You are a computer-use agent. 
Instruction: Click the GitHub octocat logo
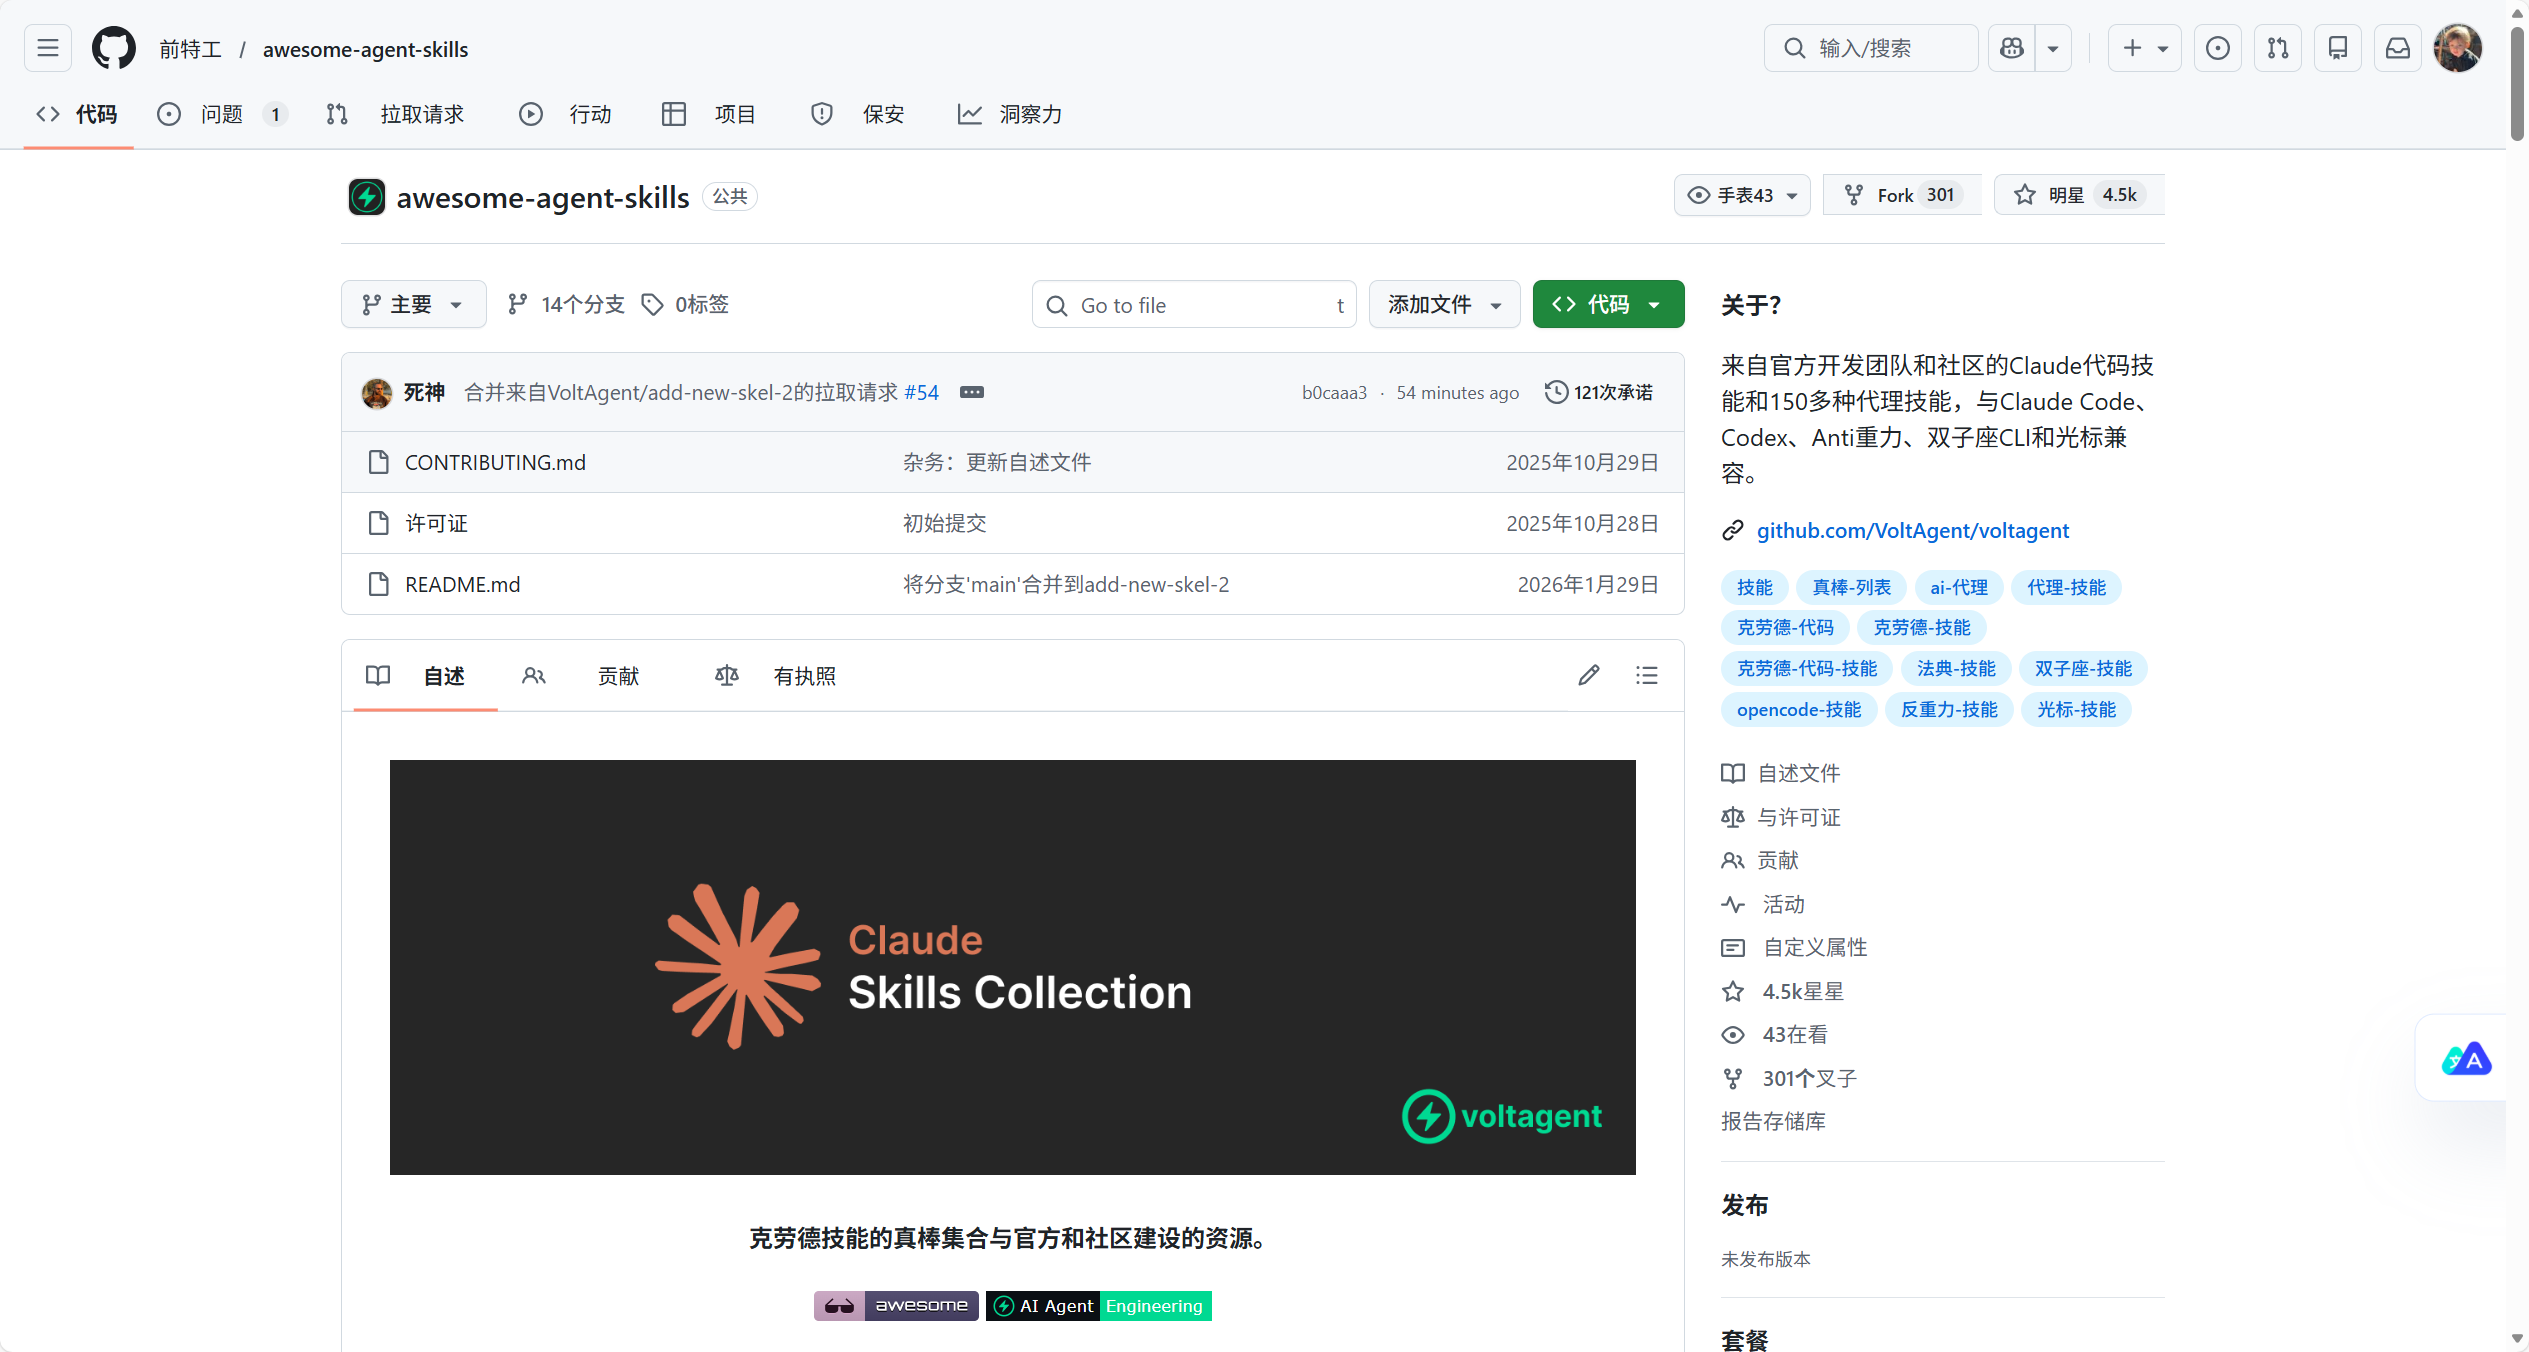click(x=113, y=48)
